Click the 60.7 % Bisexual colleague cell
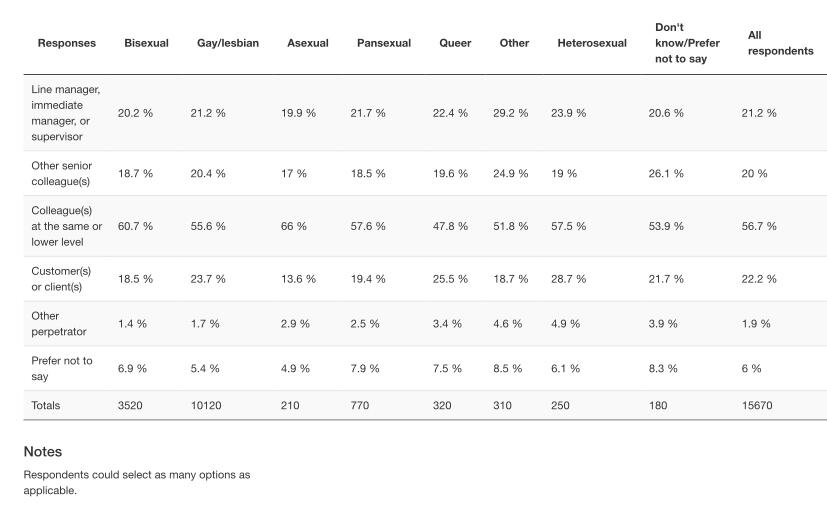 click(x=135, y=226)
